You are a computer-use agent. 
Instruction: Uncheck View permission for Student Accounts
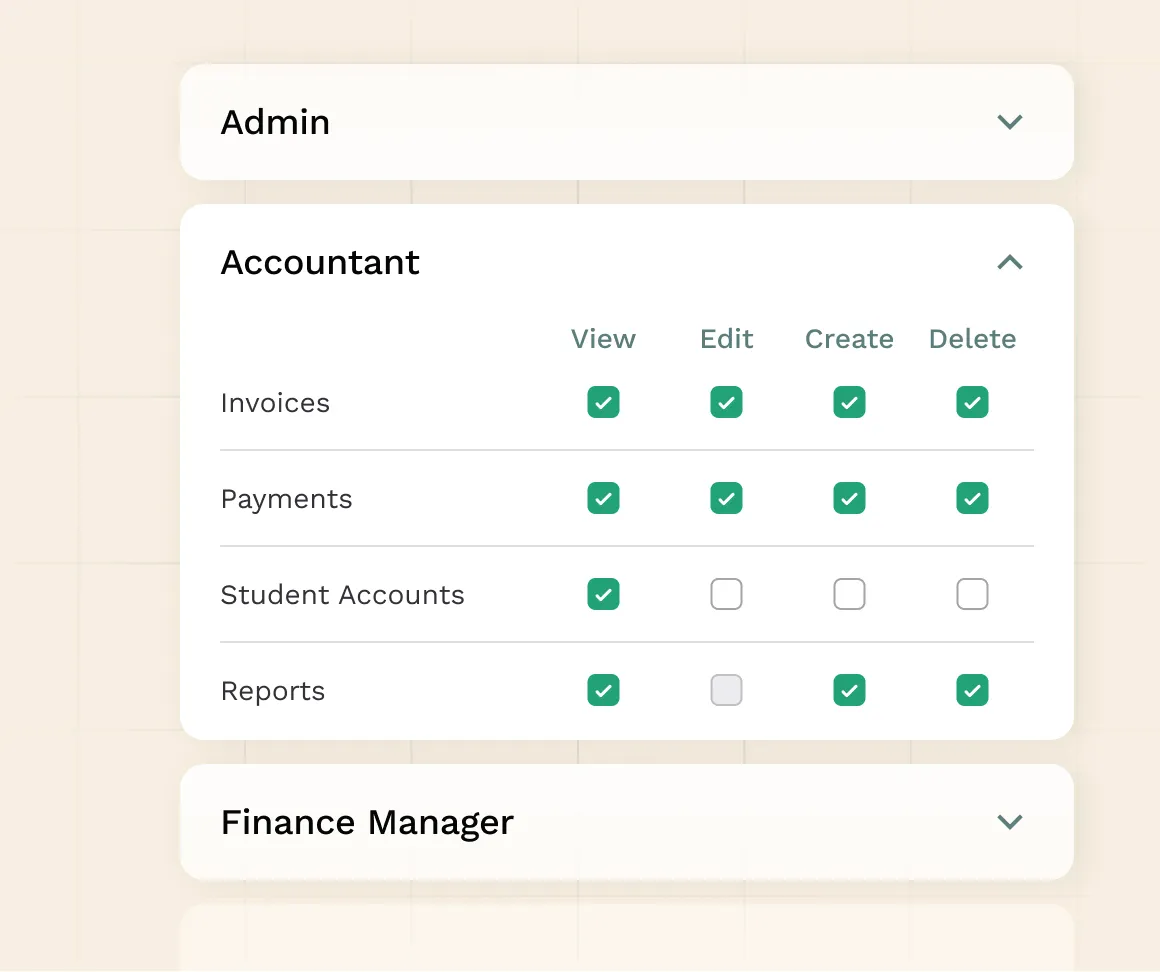[603, 595]
